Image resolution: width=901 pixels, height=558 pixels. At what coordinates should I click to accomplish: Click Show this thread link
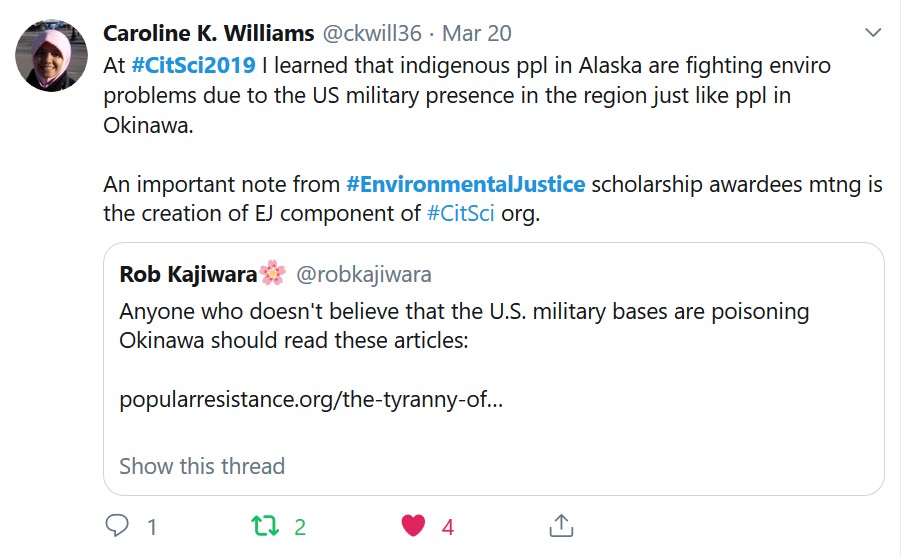[x=202, y=466]
